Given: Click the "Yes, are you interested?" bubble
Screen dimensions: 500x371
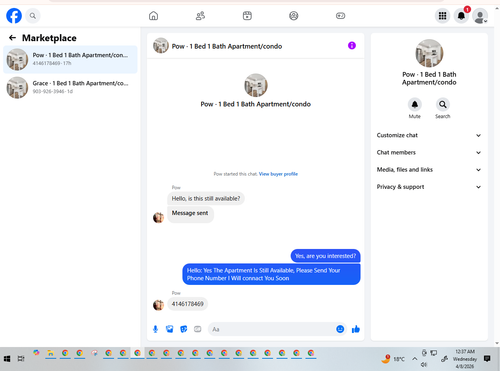Looking at the screenshot, I should pyautogui.click(x=325, y=256).
